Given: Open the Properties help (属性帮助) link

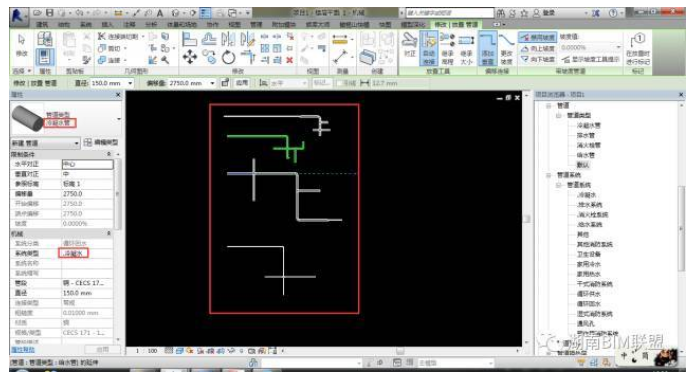Looking at the screenshot, I should 23,350.
